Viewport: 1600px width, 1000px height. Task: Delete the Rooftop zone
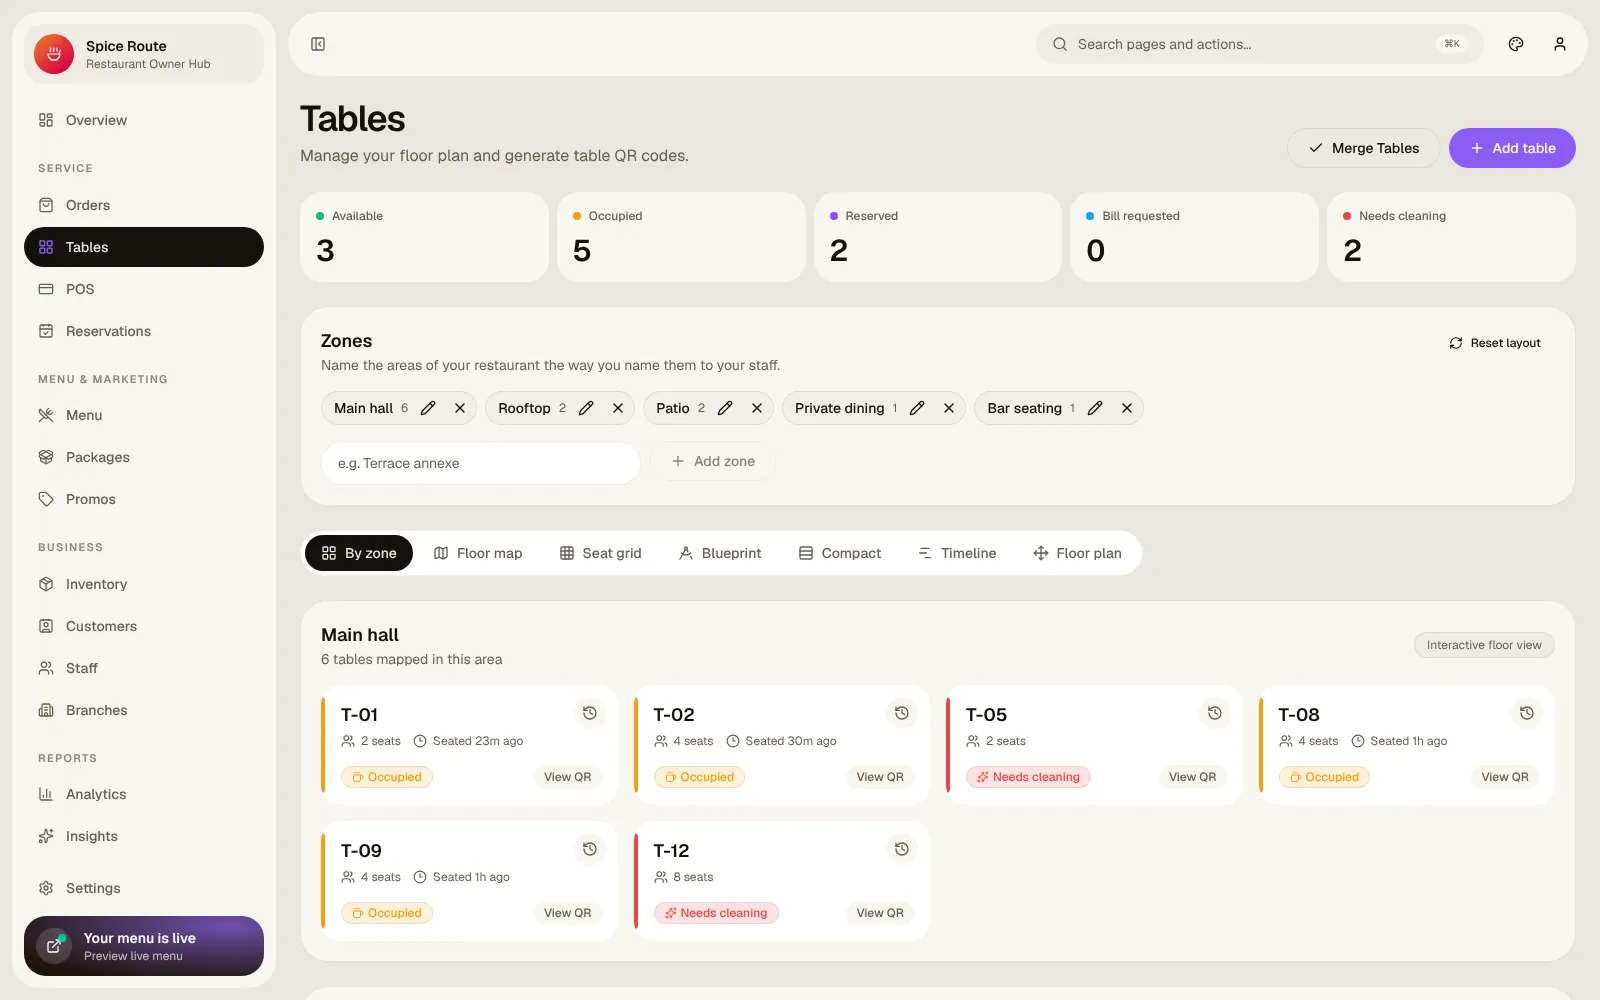[x=618, y=408]
